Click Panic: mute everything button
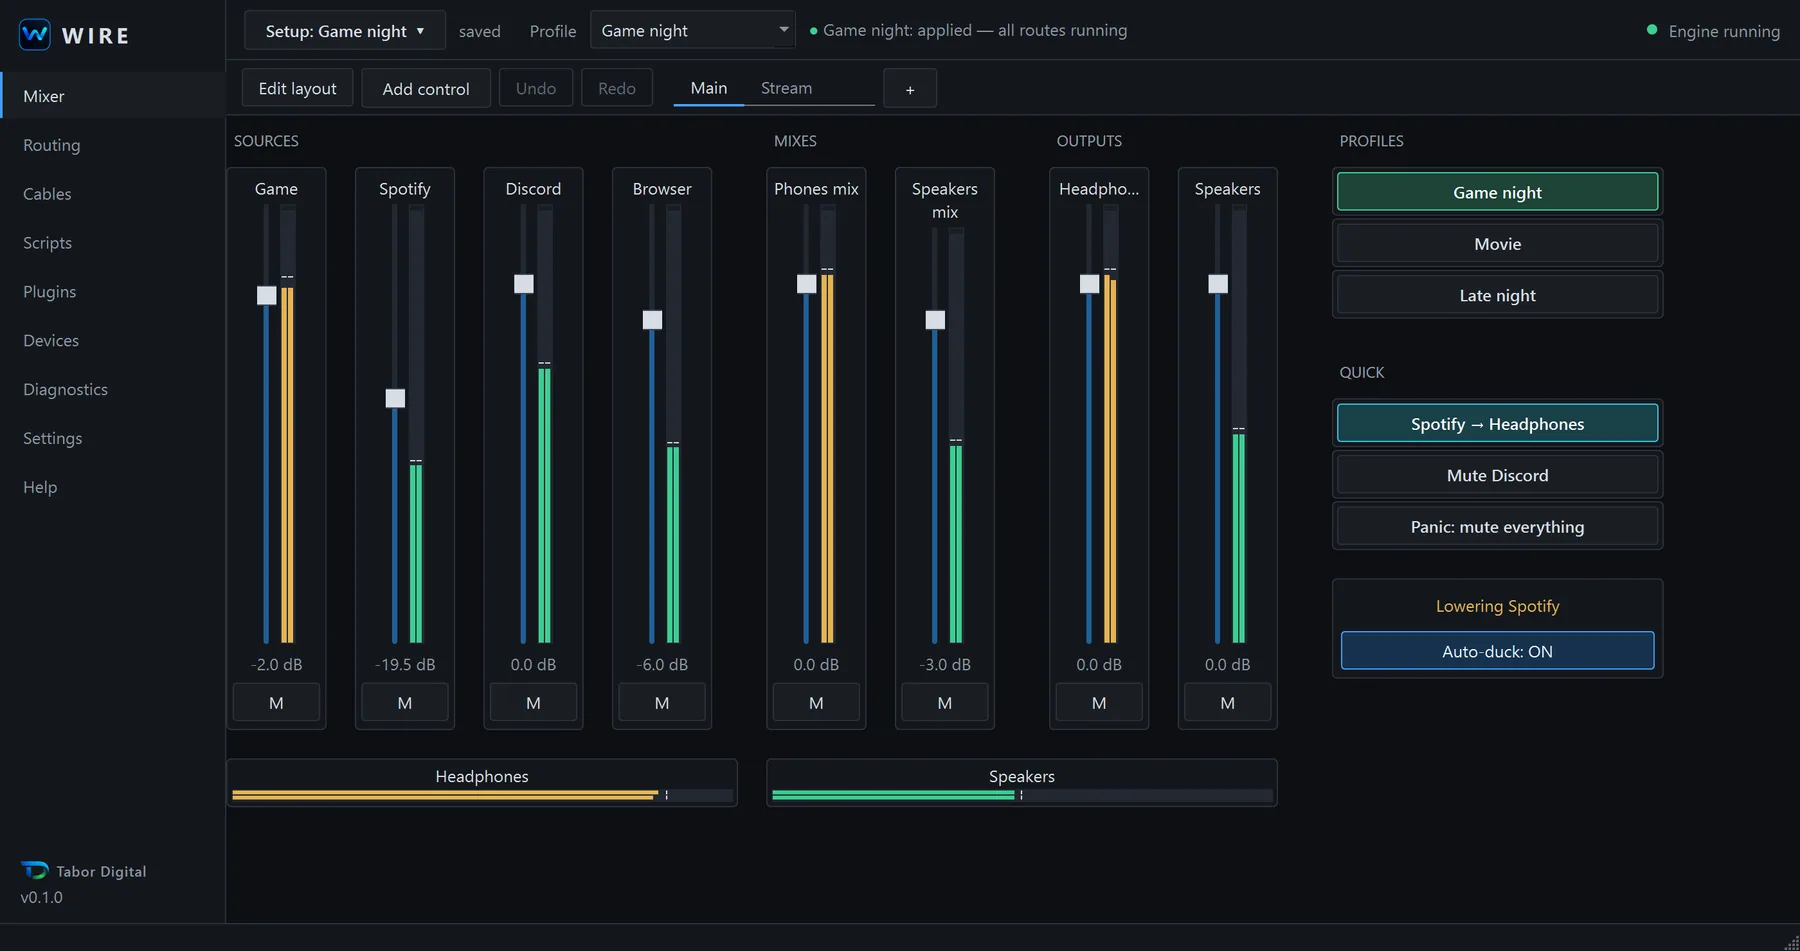The image size is (1800, 951). tap(1497, 527)
